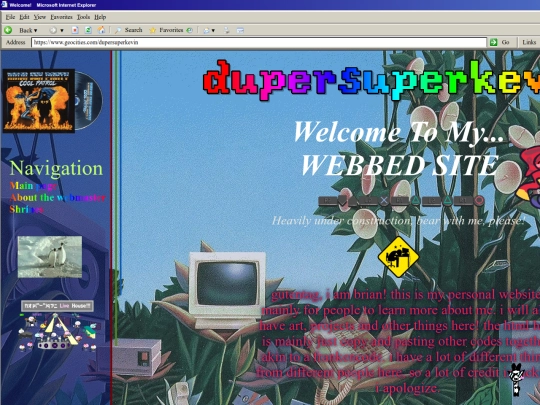The image size is (540, 405).
Task: Open the File menu
Action: click(10, 17)
